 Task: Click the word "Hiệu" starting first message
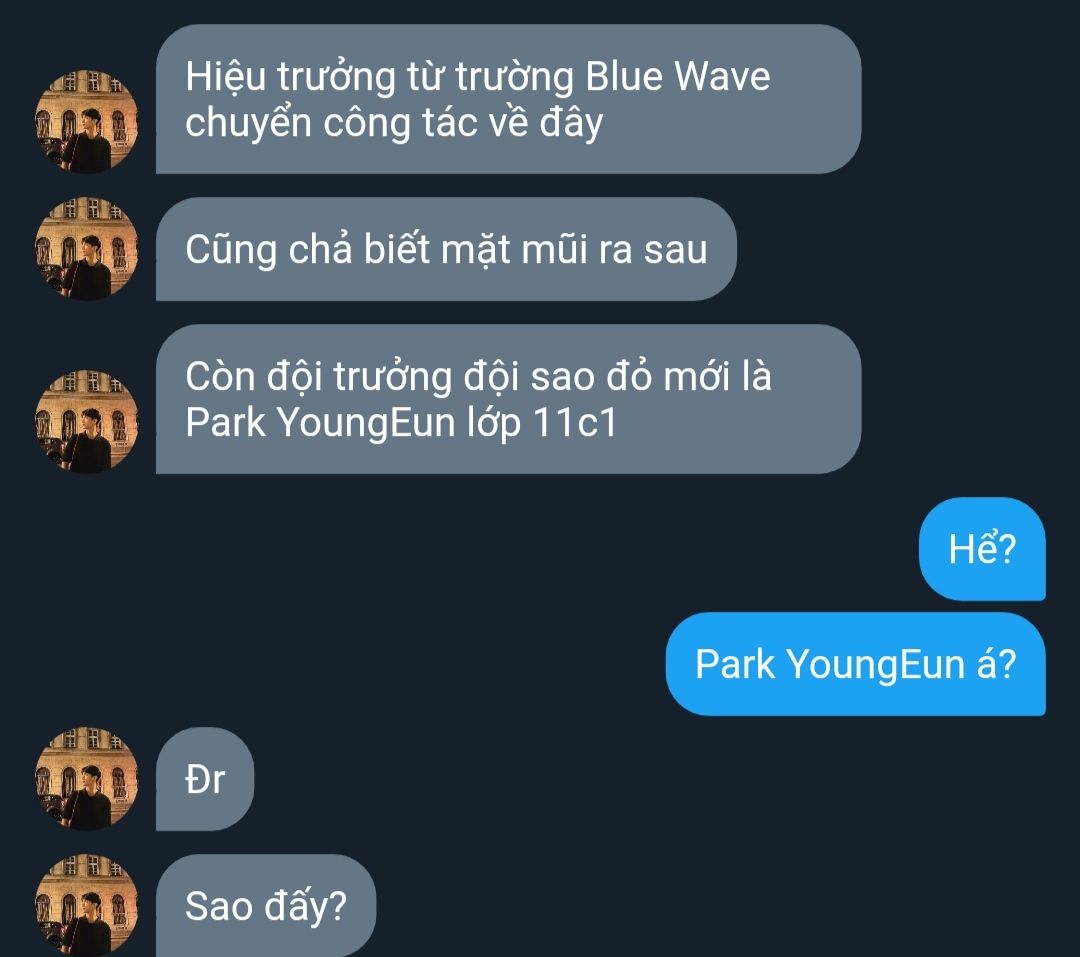point(225,77)
